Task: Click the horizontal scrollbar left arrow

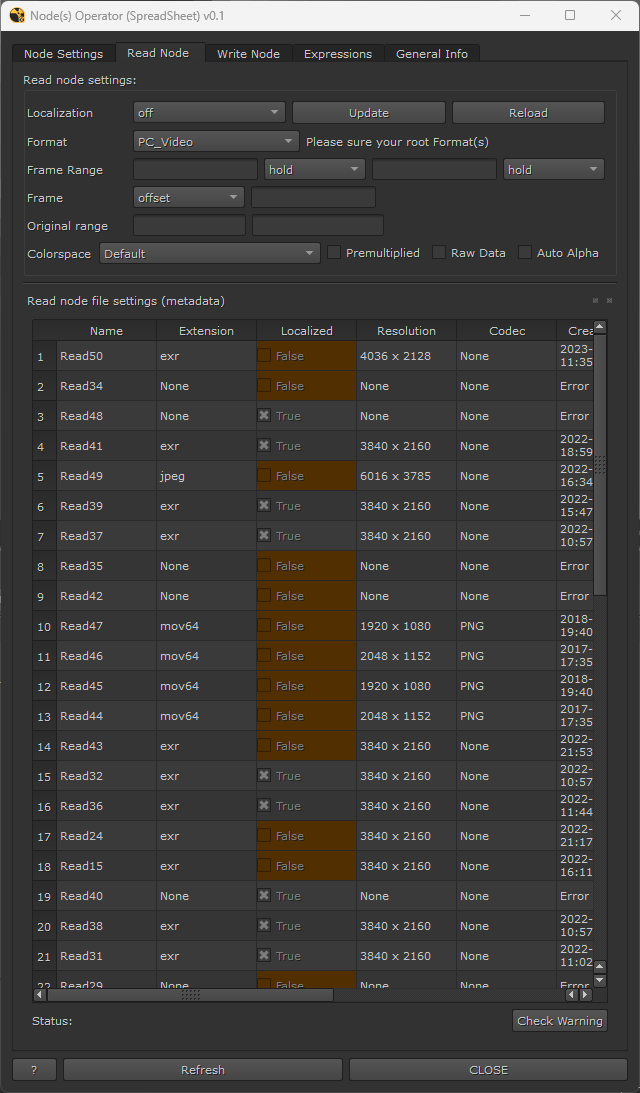Action: (40, 994)
